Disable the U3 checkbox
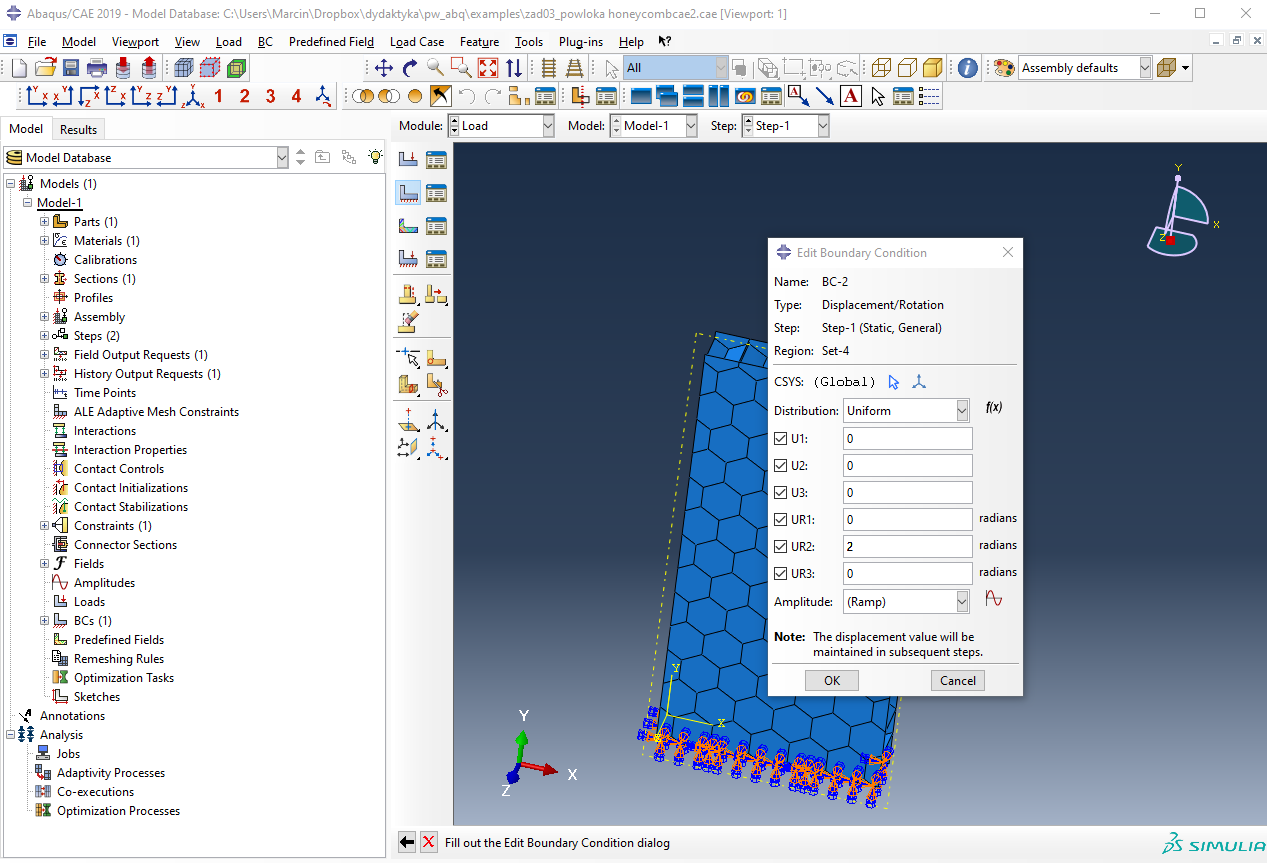 pyautogui.click(x=781, y=493)
